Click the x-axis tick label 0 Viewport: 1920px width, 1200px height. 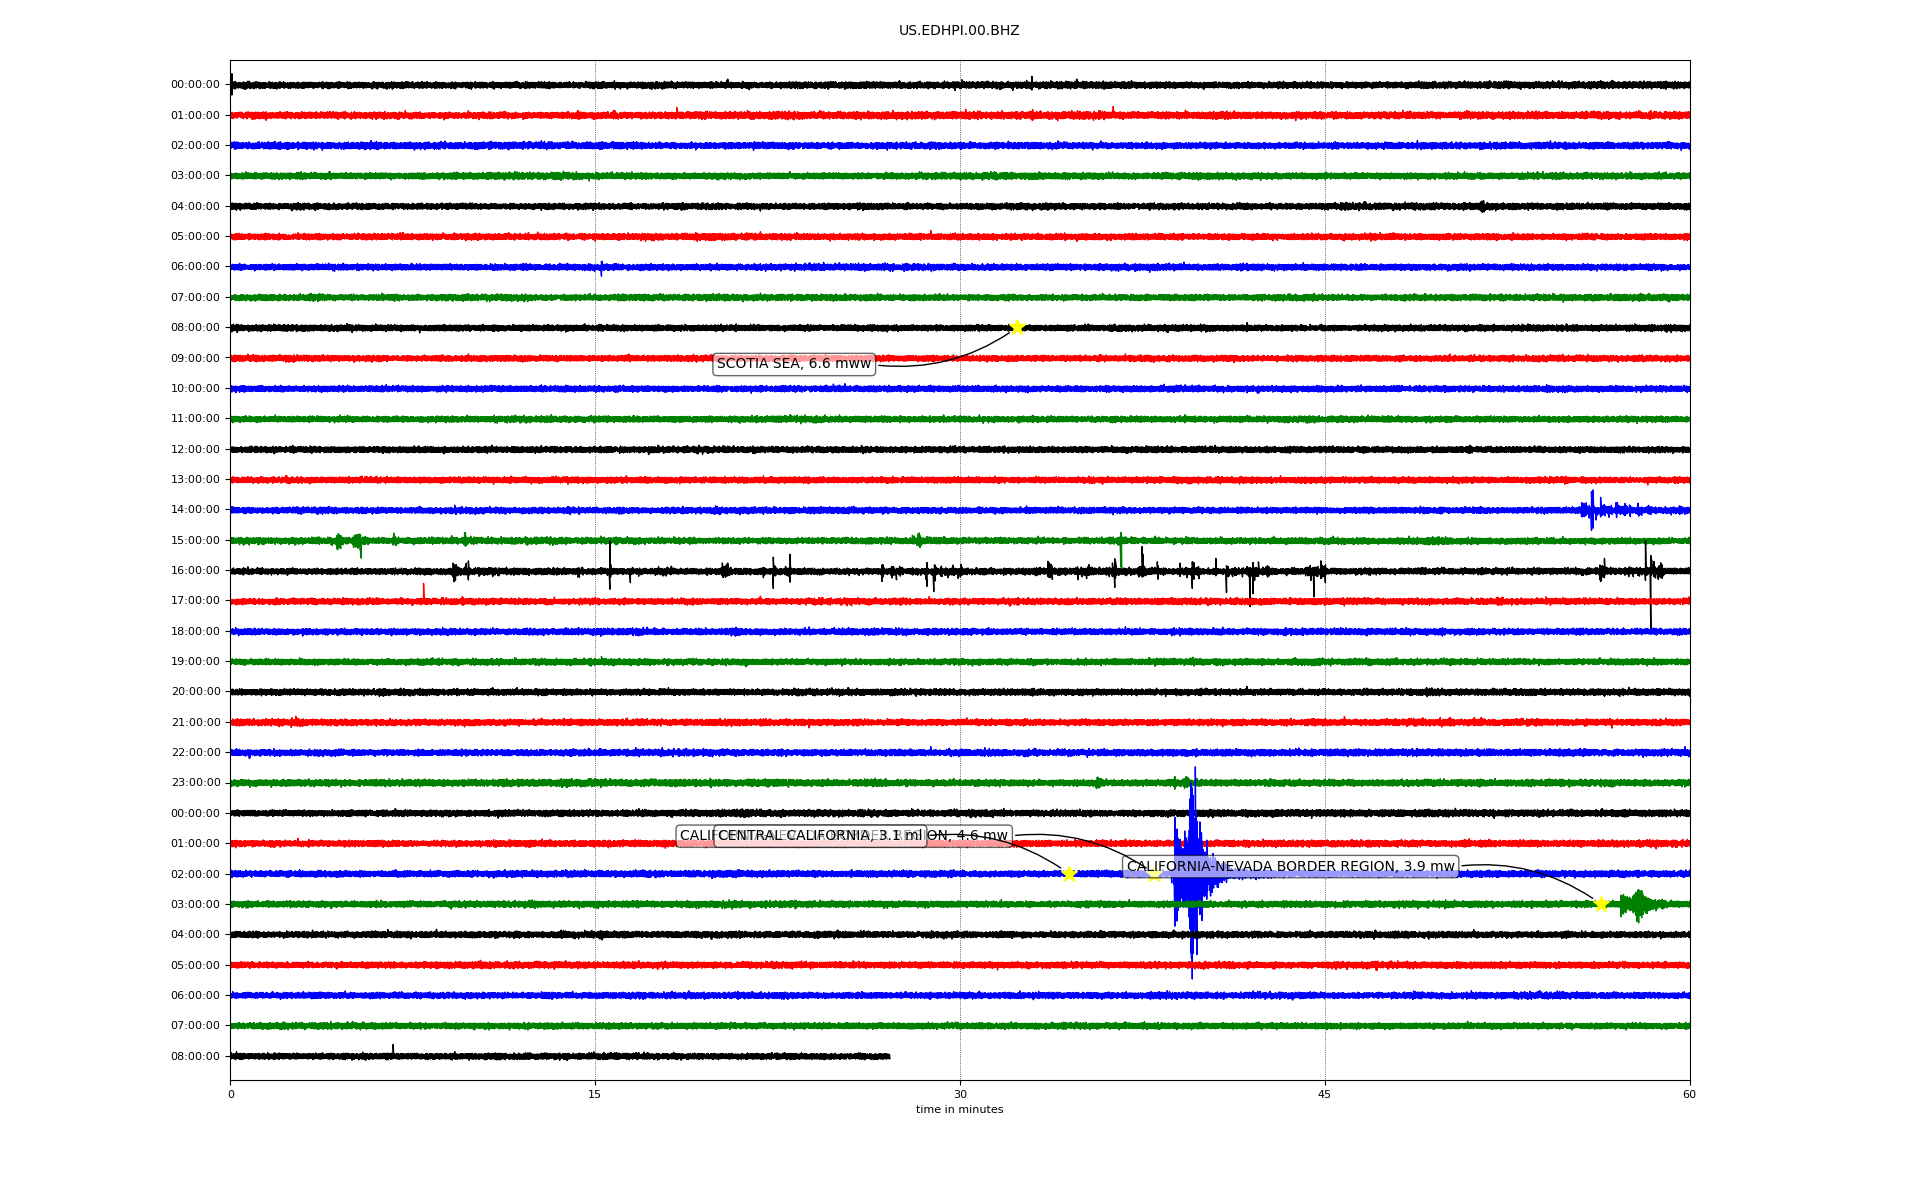231,1094
